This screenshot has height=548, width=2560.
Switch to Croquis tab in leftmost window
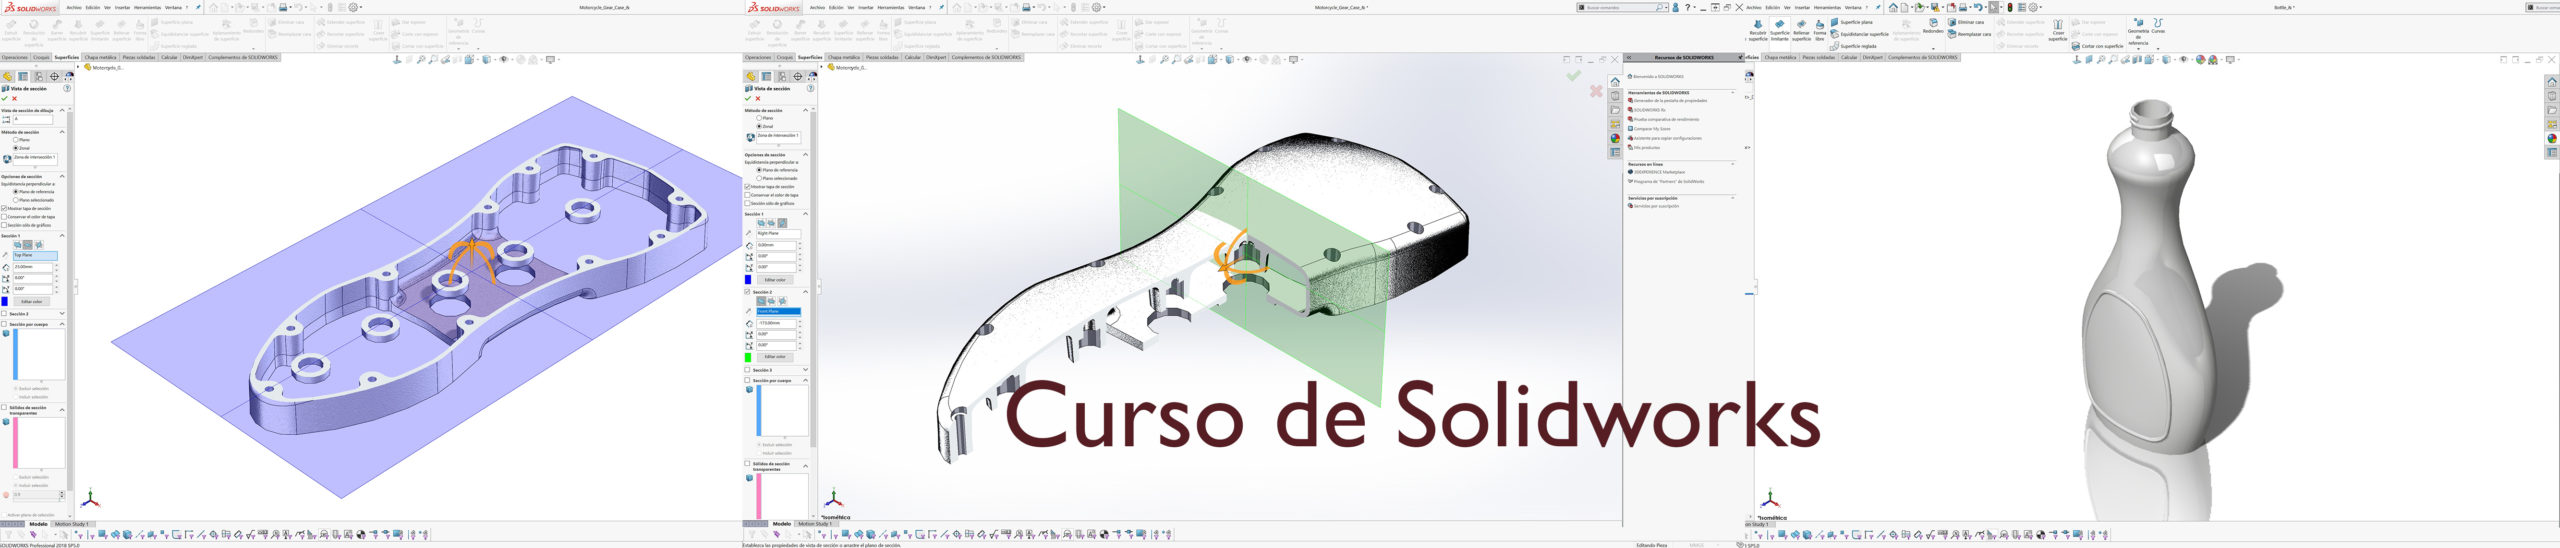coord(41,58)
